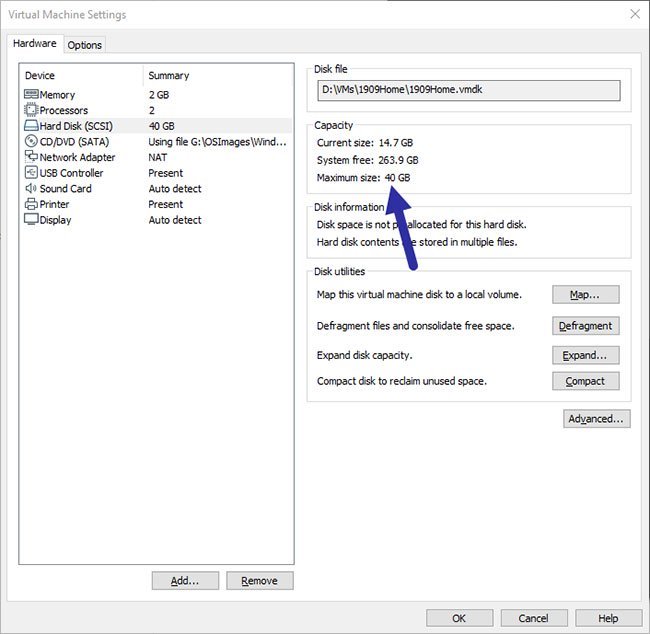
Task: Click the Defragment button
Action: click(585, 326)
